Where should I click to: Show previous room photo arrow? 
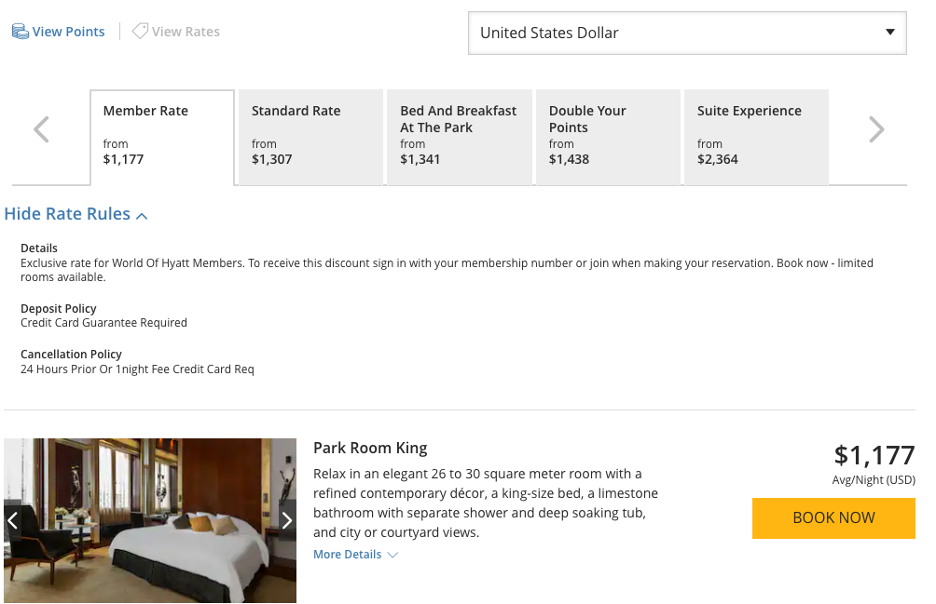(x=13, y=520)
